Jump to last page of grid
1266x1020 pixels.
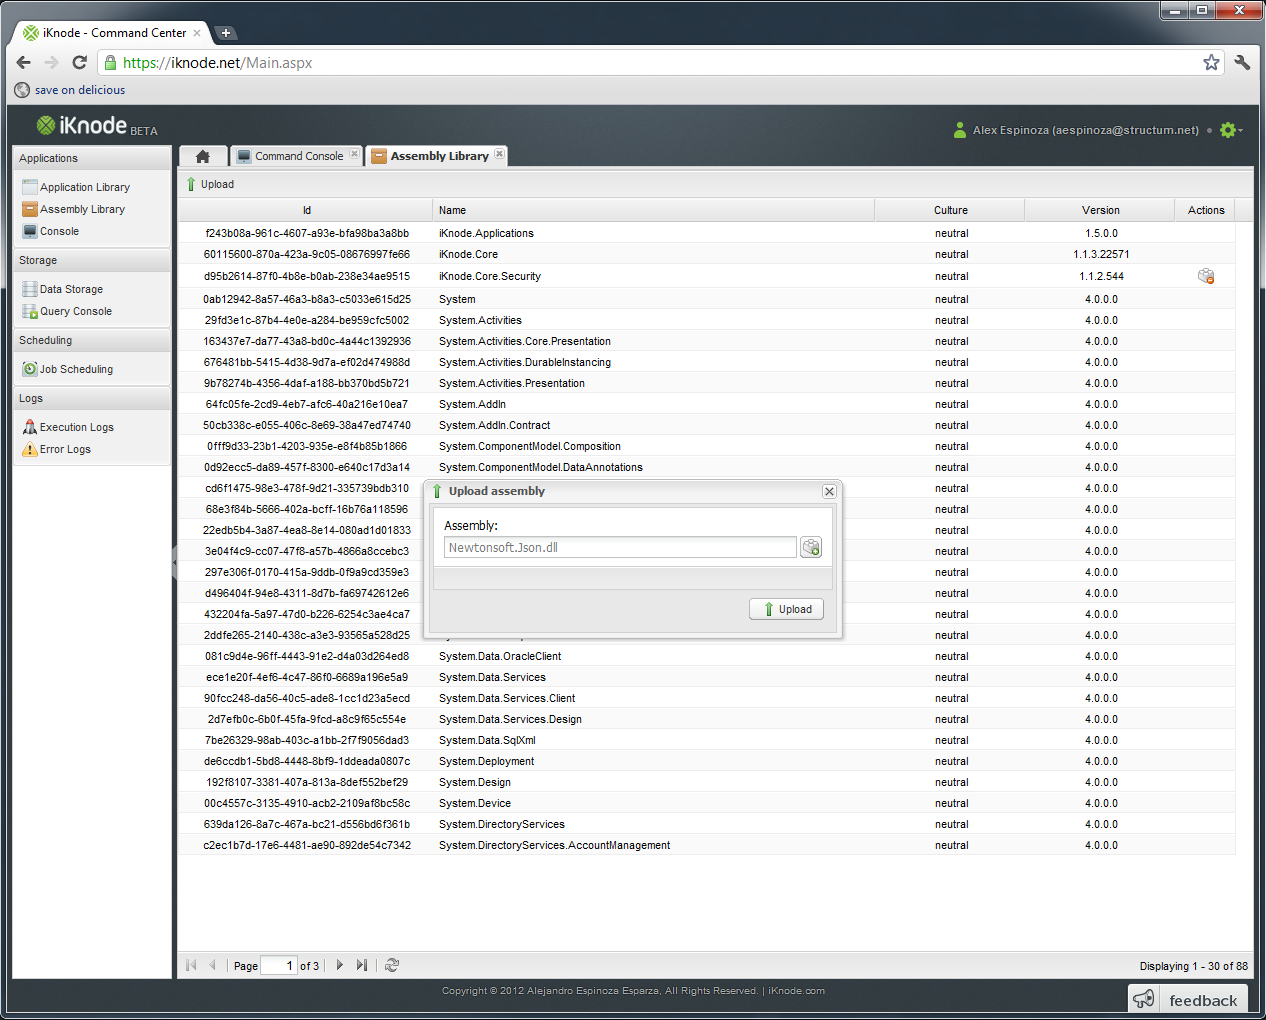point(362,965)
